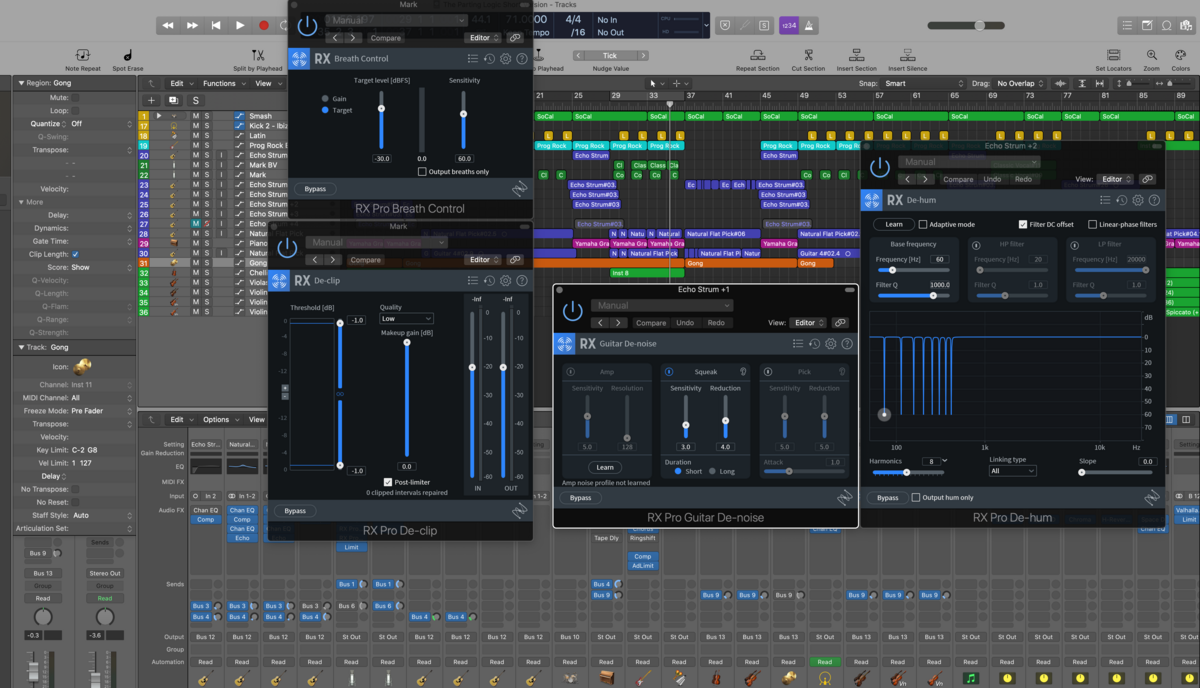Click the Breath Control Sensitivity slider

coord(463,115)
